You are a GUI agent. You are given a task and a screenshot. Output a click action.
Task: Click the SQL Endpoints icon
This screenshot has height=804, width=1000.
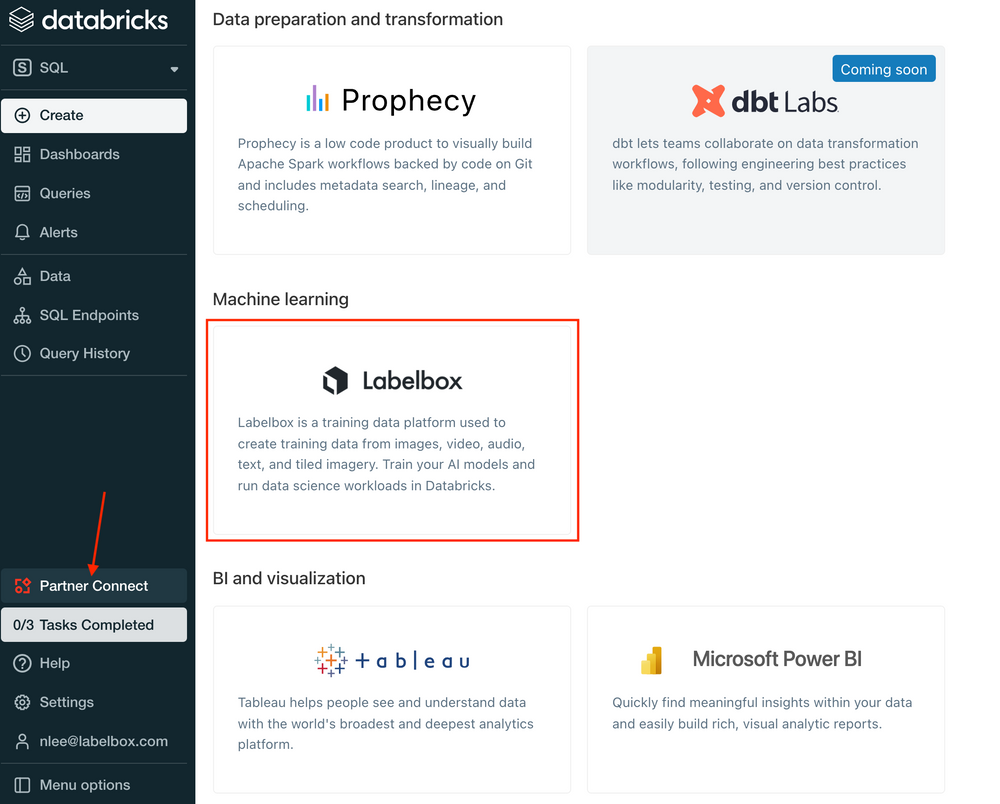(x=22, y=315)
